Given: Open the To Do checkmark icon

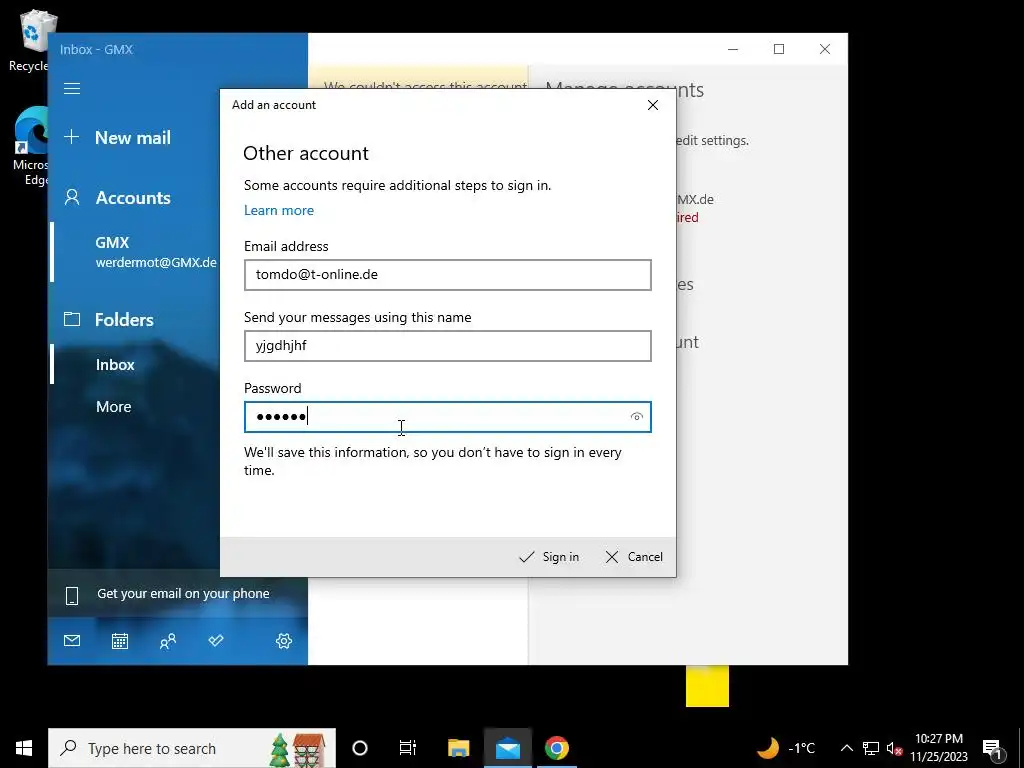Looking at the screenshot, I should 216,641.
